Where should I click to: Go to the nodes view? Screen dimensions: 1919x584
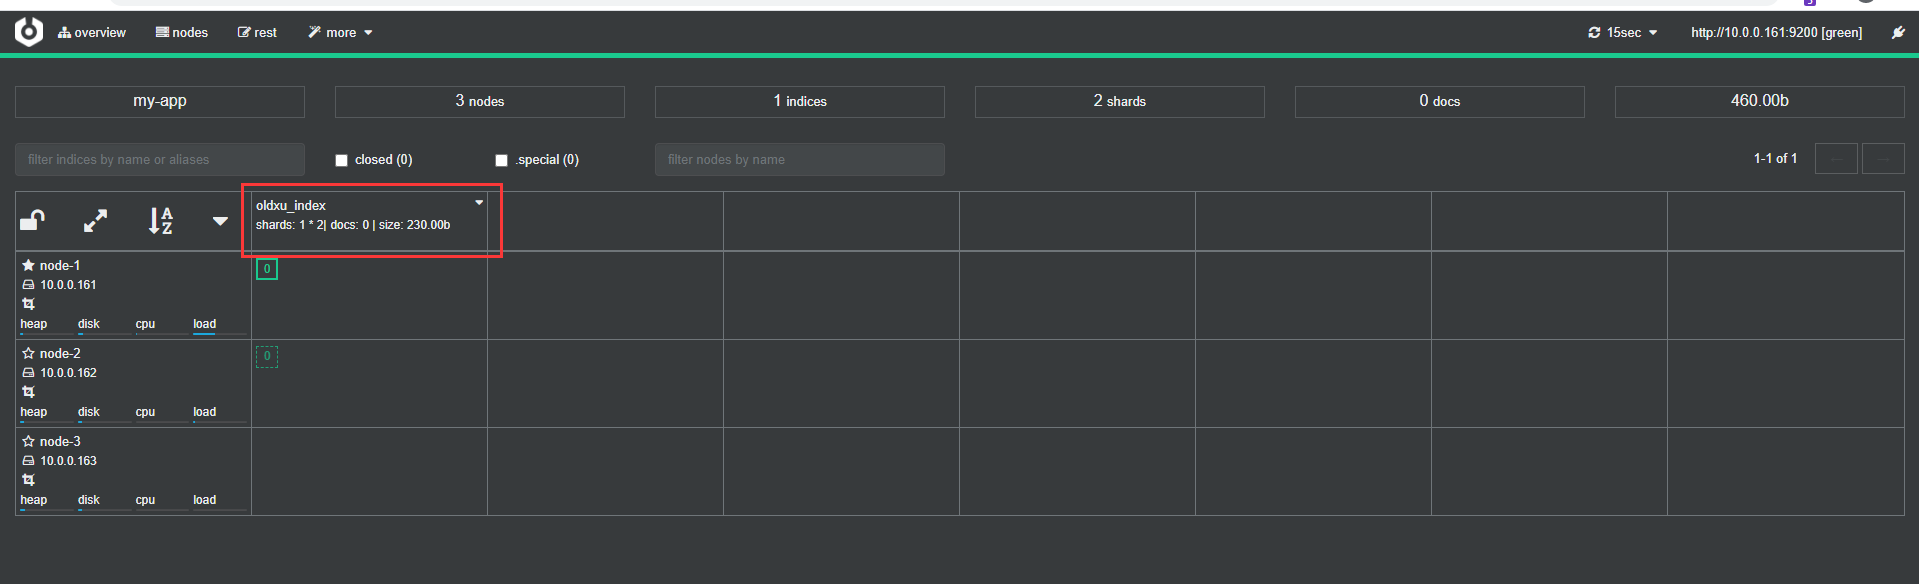point(182,32)
